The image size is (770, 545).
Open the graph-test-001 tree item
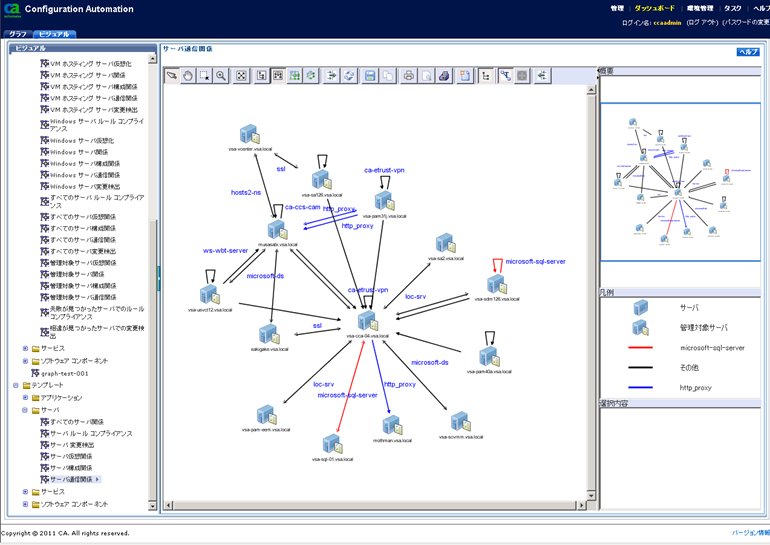[x=64, y=374]
